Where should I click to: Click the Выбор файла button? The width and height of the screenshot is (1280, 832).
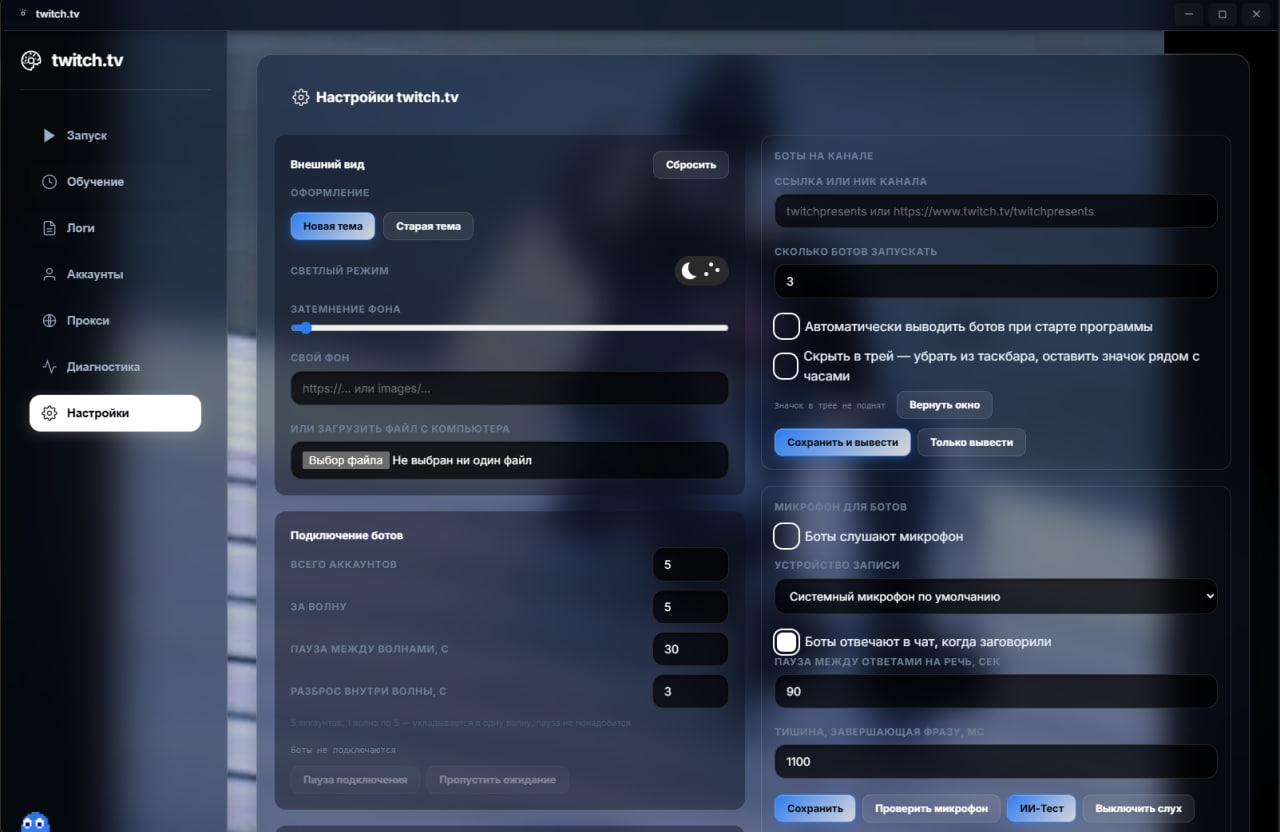coord(346,461)
